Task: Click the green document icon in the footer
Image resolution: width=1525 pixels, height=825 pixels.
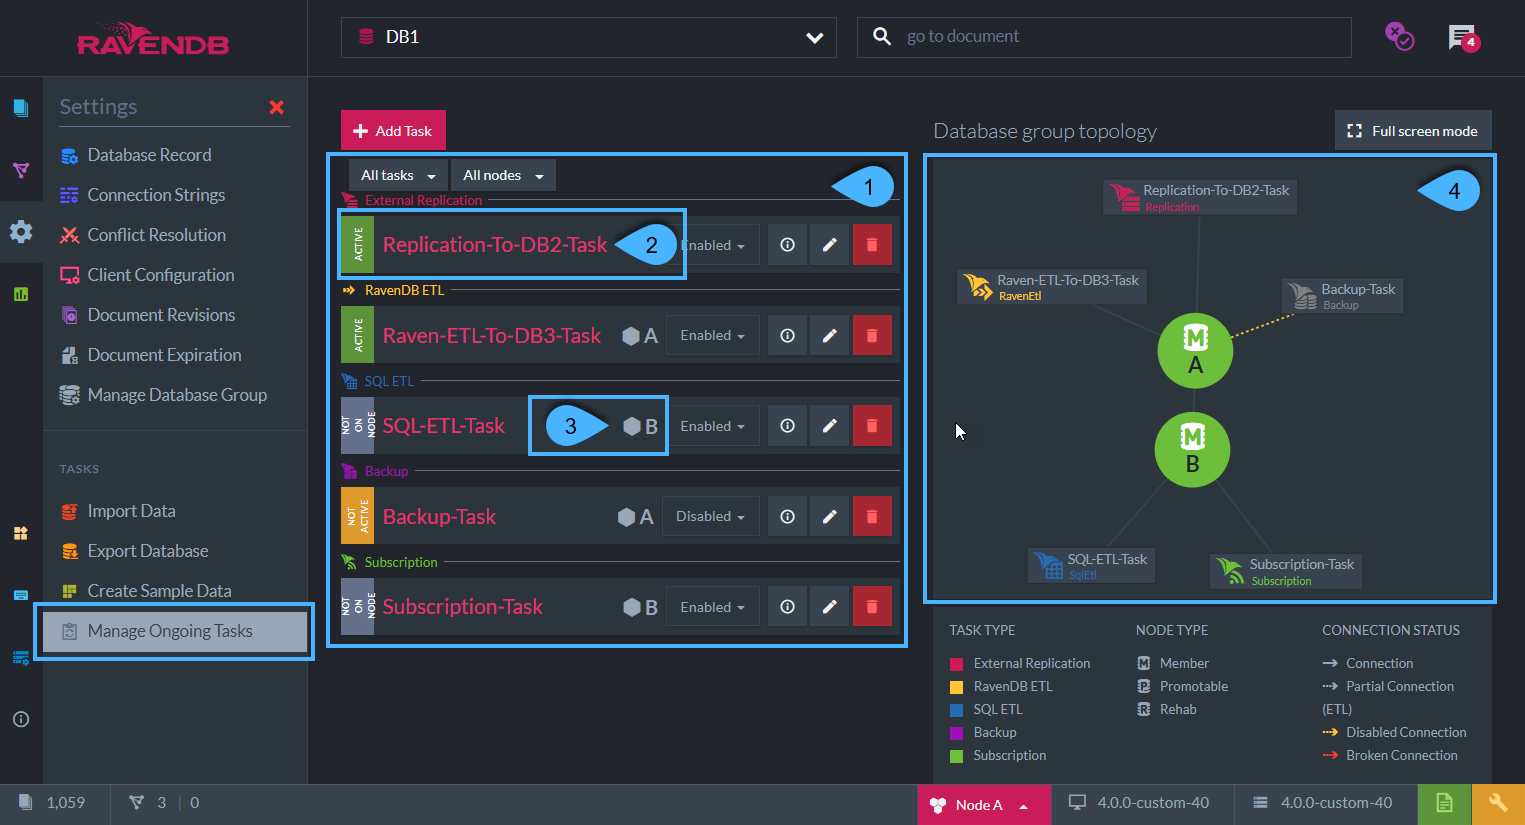Action: click(x=1444, y=804)
